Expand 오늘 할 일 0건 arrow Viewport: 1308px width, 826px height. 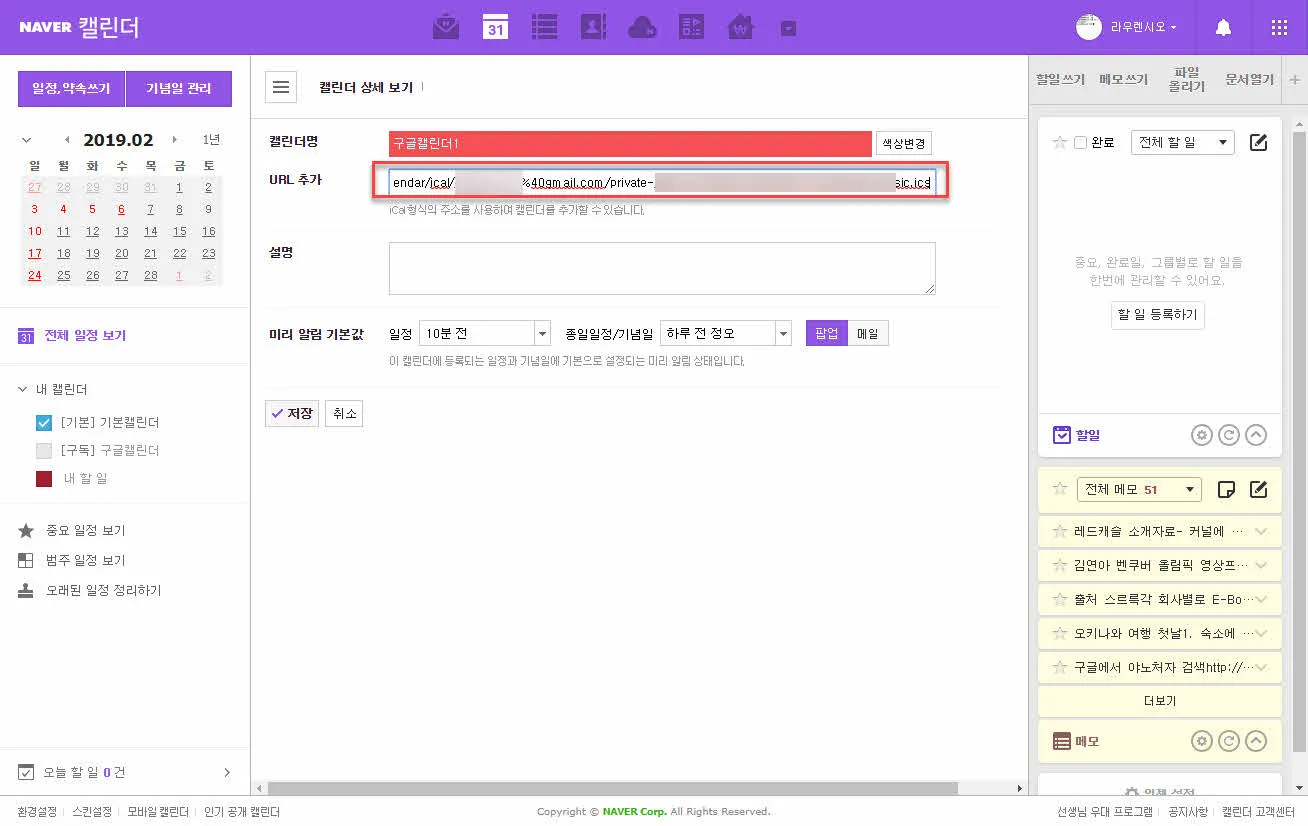(227, 772)
